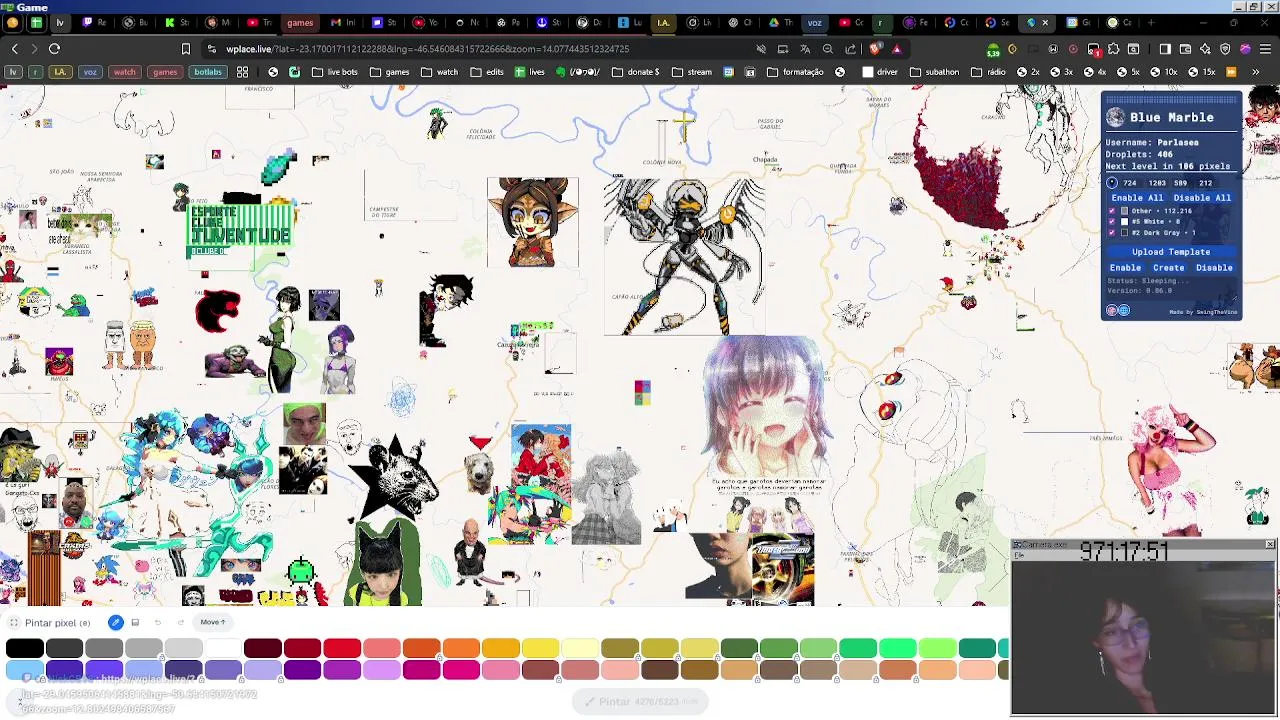Image resolution: width=1280 pixels, height=720 pixels.
Task: Switch to the 'voz' browser tab
Action: pyautogui.click(x=814, y=22)
